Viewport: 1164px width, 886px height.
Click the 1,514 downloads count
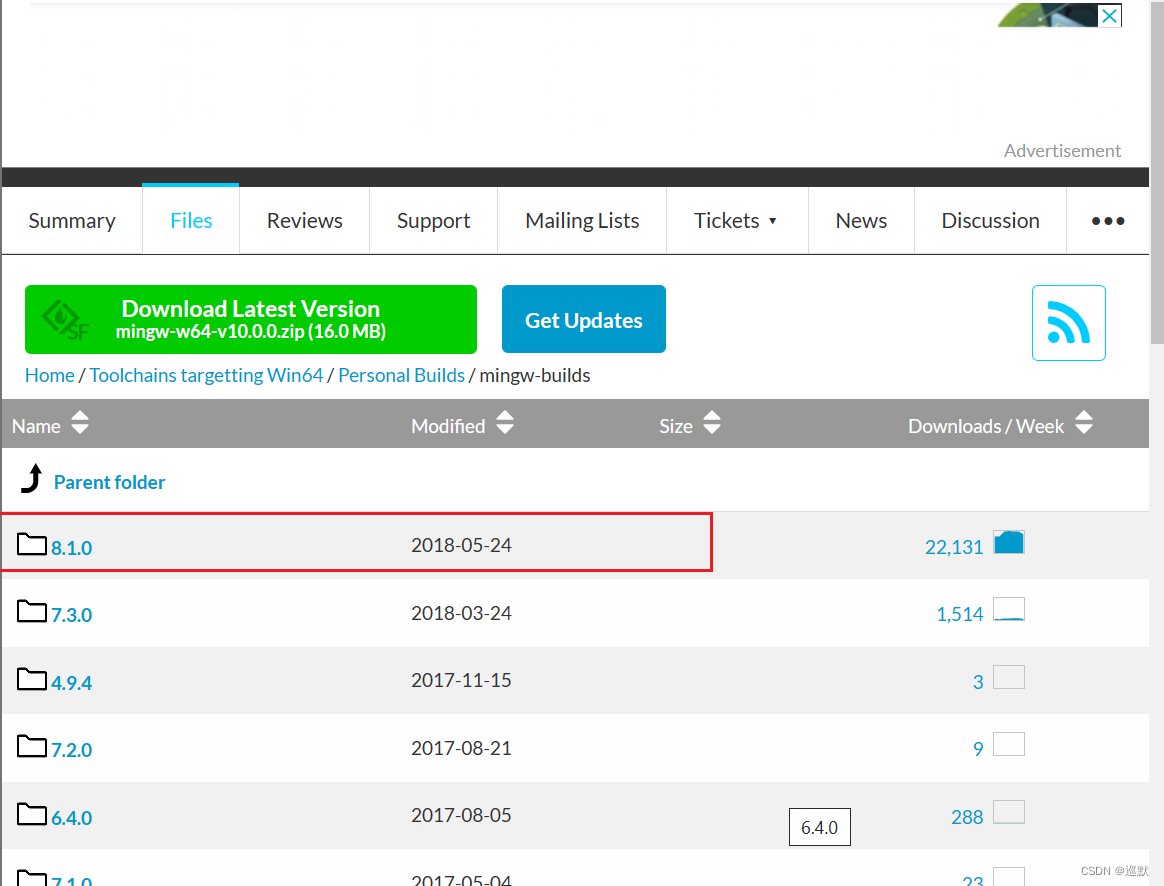[960, 614]
